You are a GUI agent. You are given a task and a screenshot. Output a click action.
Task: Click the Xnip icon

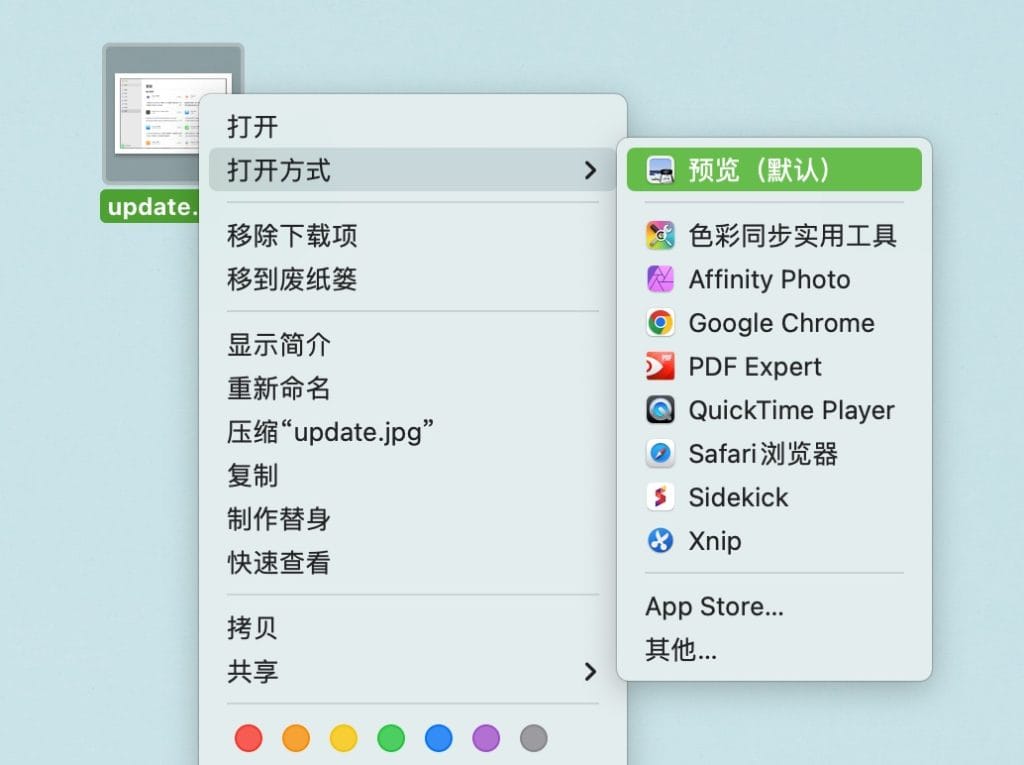point(660,541)
